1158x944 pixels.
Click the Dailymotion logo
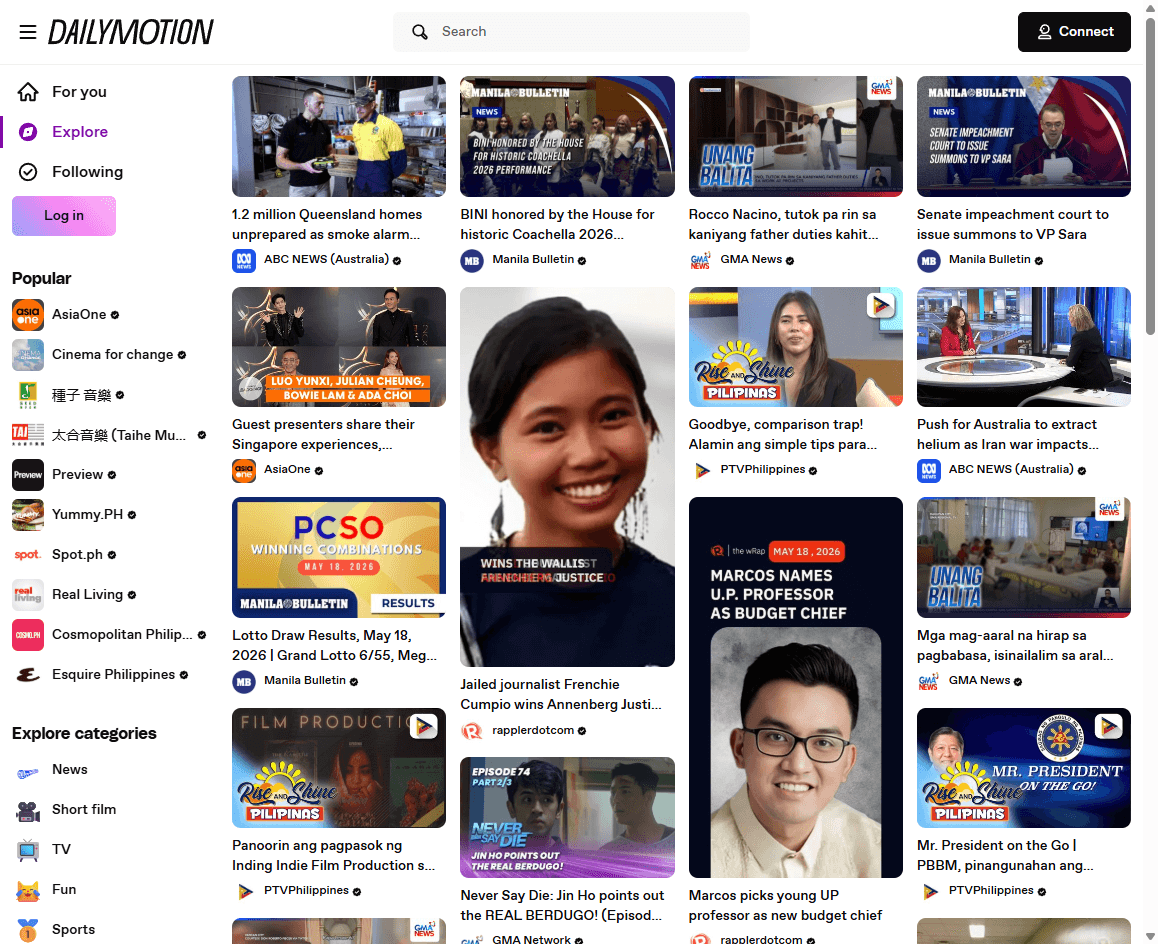[131, 32]
